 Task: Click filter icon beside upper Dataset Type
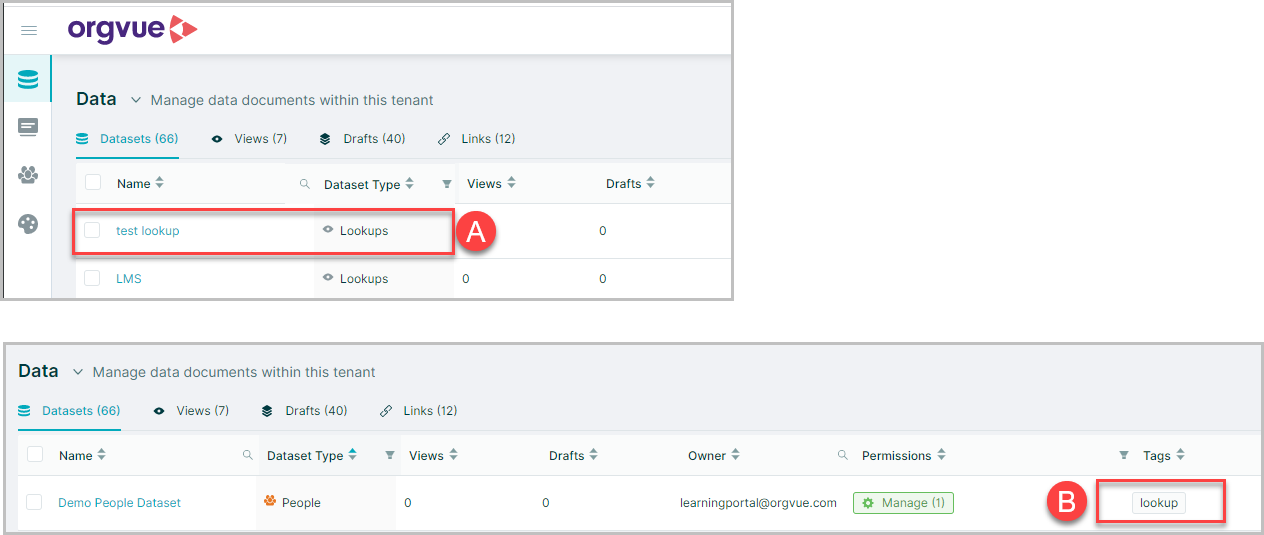point(446,184)
